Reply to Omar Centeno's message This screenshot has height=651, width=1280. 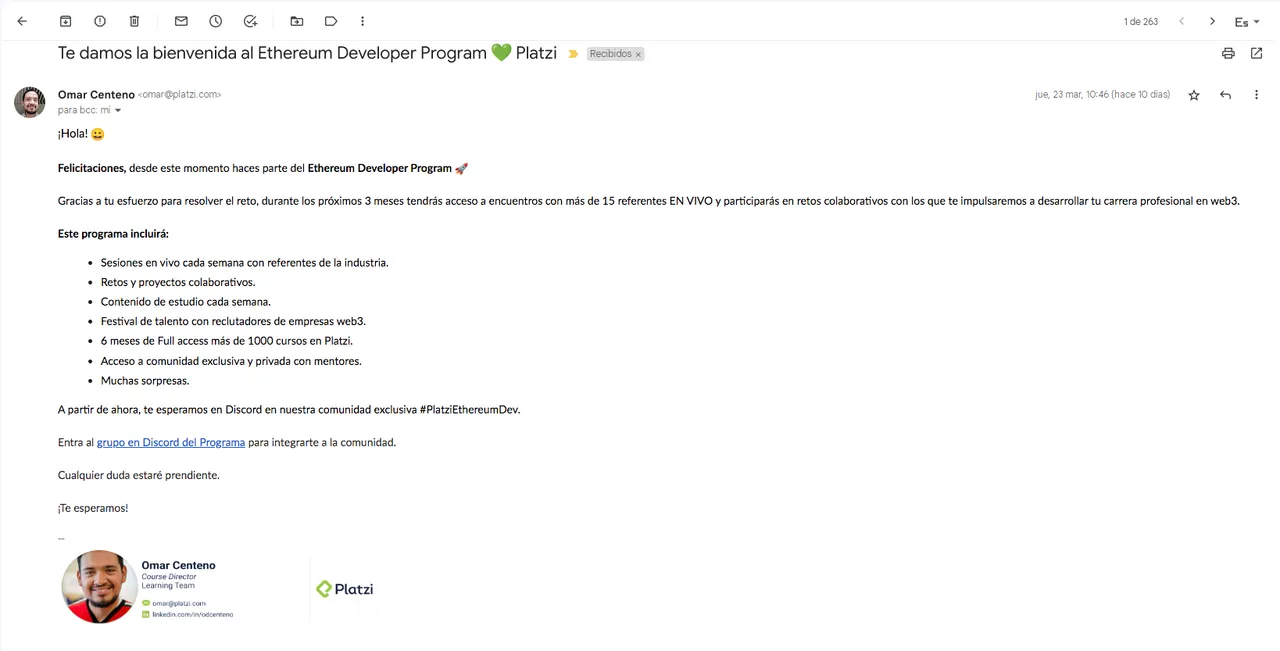click(1225, 95)
